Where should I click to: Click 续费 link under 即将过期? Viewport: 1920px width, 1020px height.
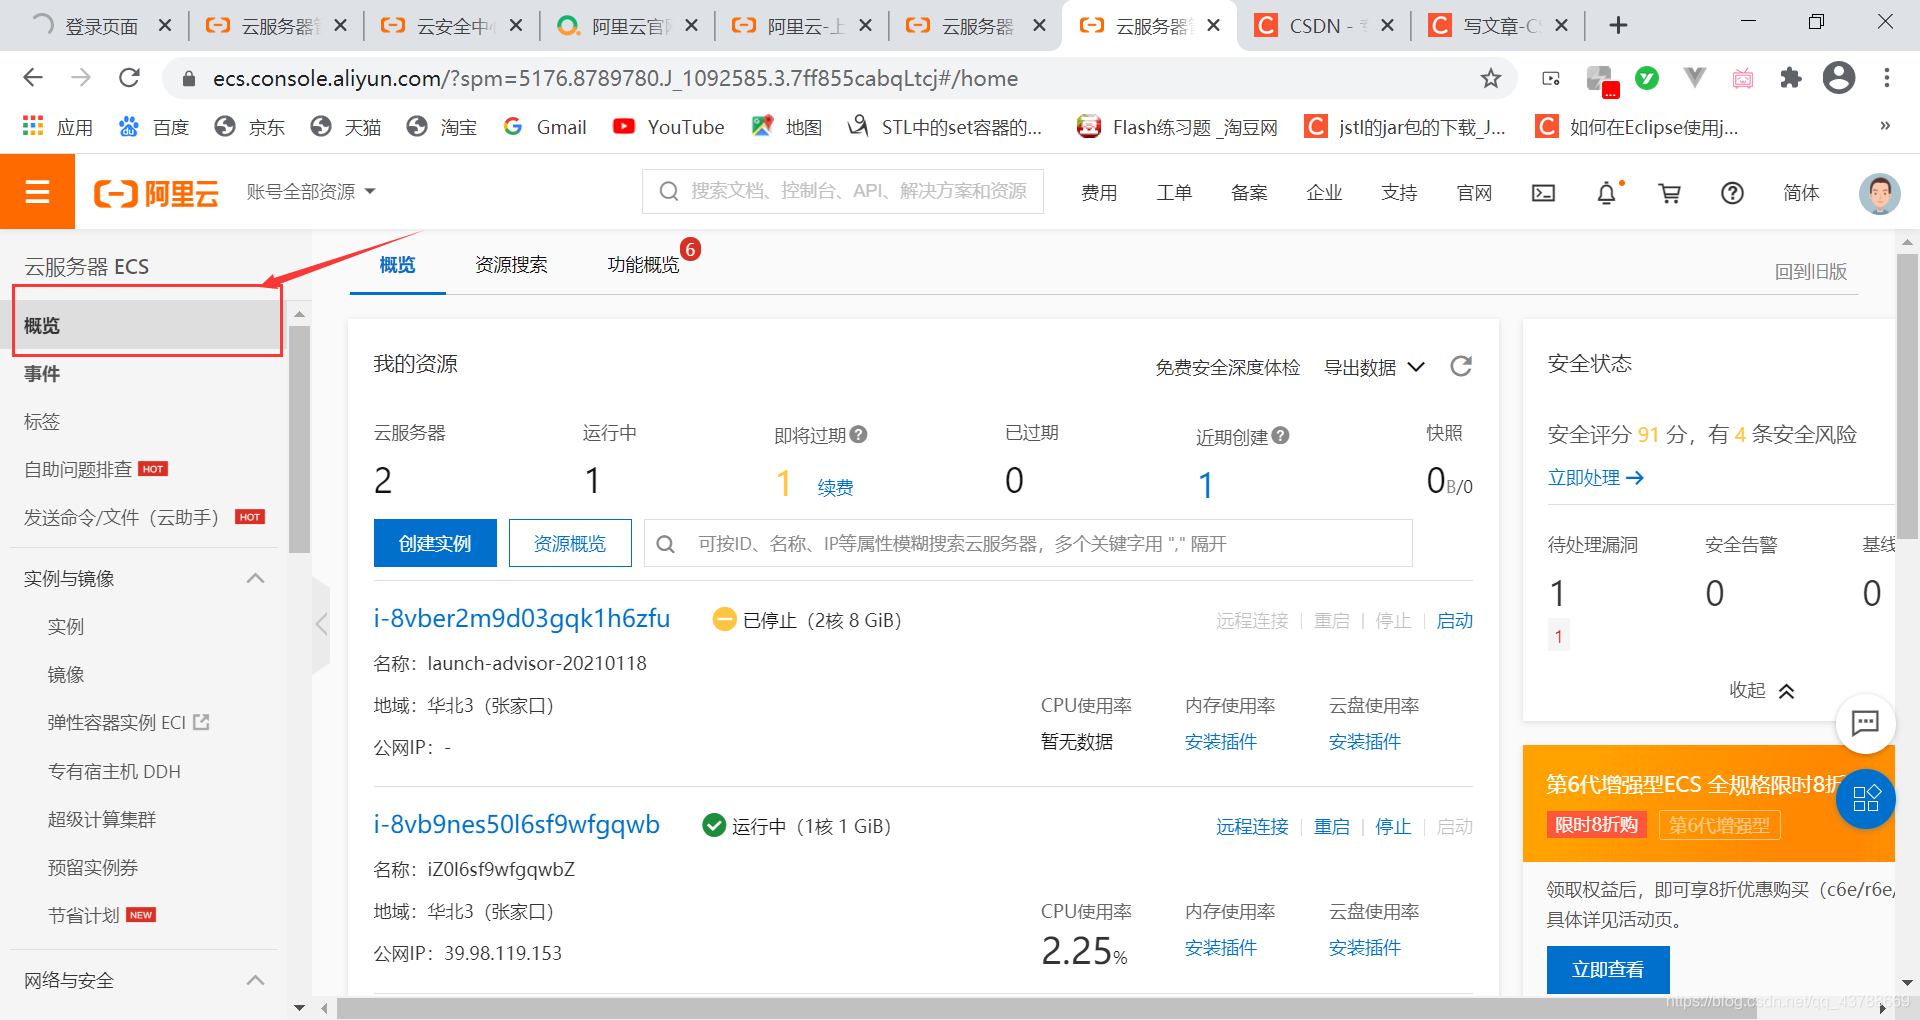pos(835,488)
